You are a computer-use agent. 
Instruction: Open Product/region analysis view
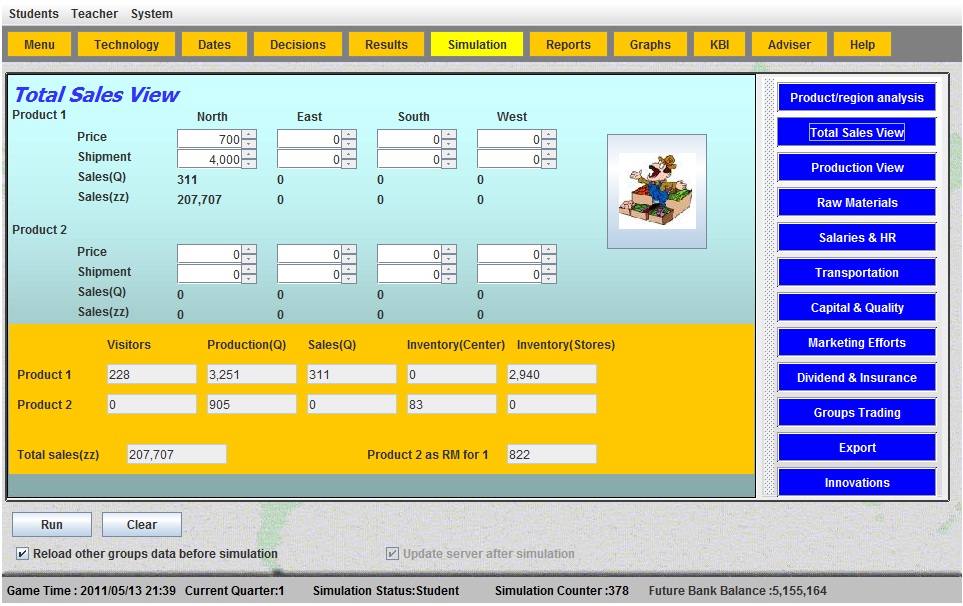[857, 98]
